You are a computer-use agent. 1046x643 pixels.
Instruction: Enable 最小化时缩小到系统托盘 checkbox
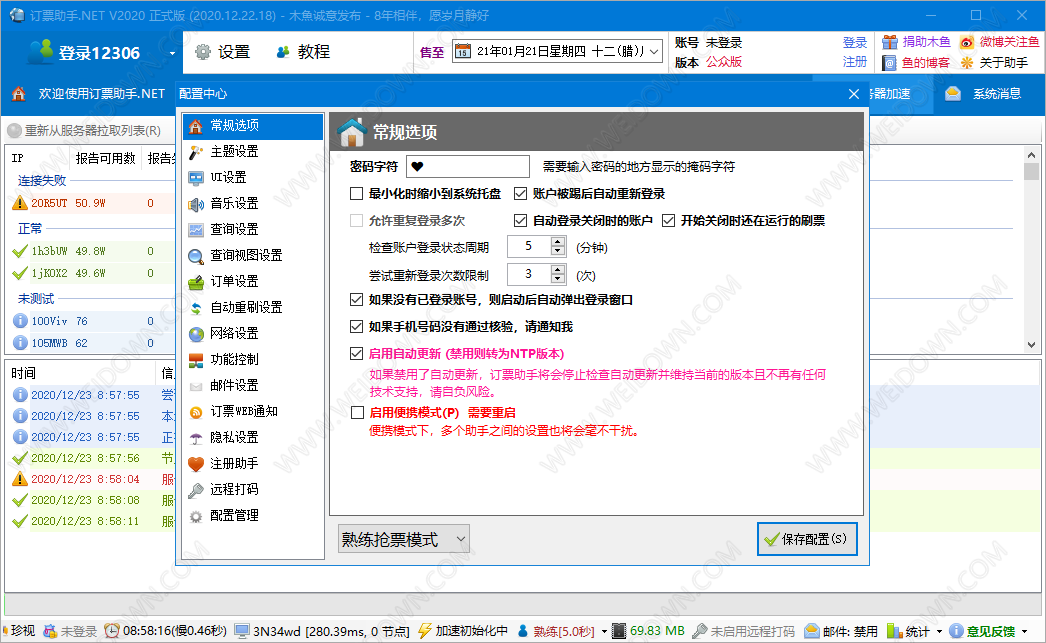[357, 194]
